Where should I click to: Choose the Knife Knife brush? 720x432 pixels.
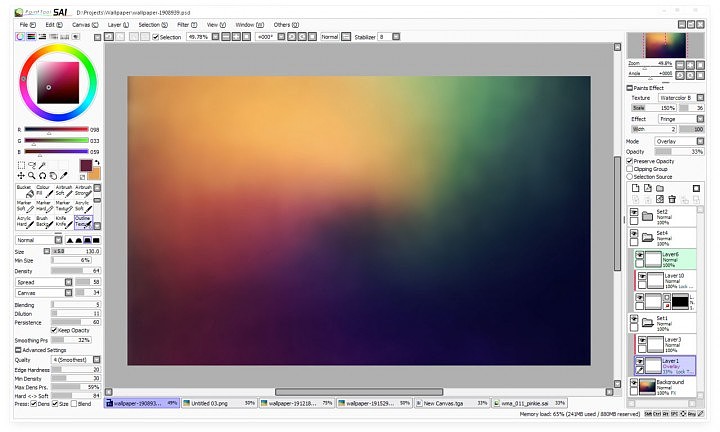click(x=63, y=221)
